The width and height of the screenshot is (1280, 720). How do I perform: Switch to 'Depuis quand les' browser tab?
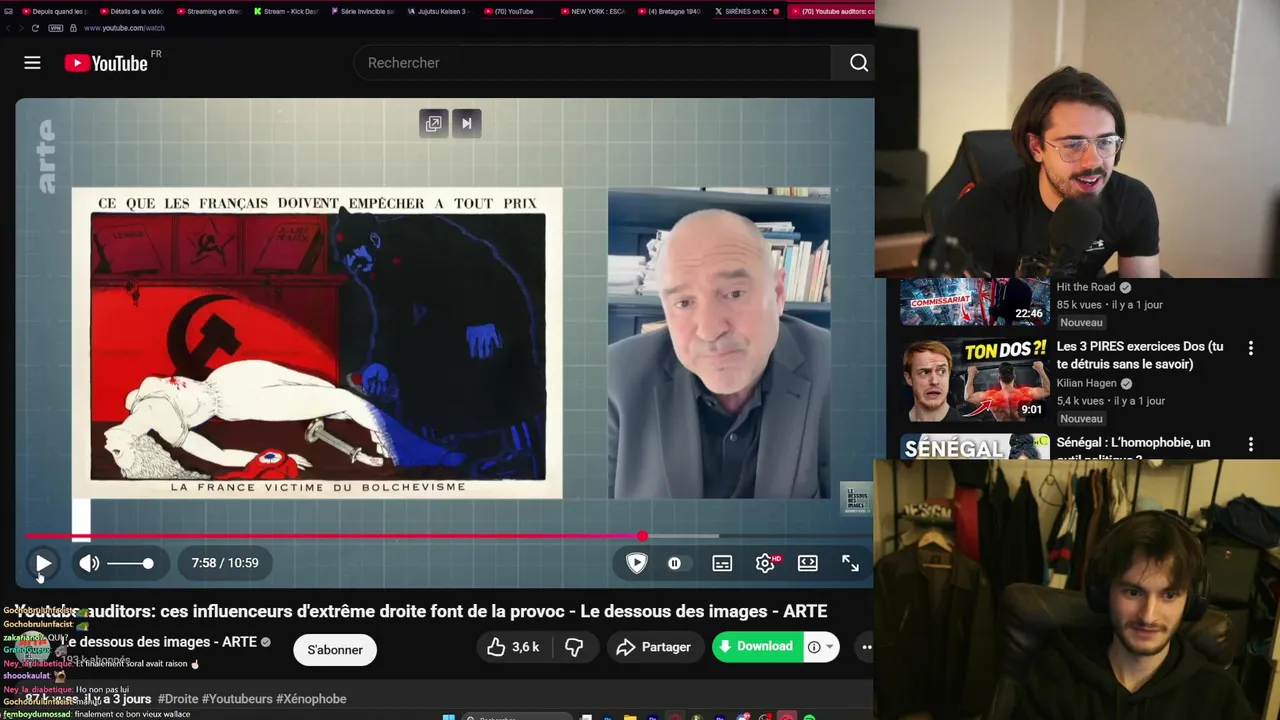point(54,11)
